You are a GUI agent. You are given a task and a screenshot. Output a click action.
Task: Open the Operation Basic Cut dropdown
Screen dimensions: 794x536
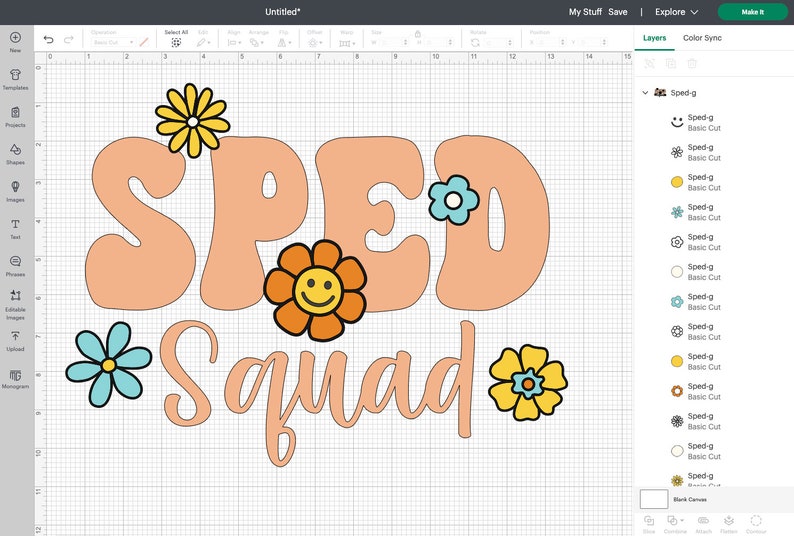tap(113, 43)
